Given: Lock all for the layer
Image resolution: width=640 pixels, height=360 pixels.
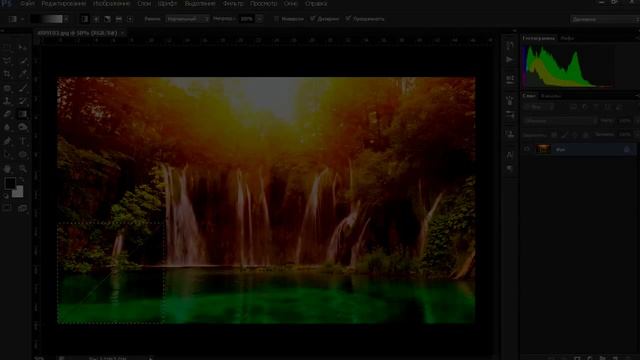Looking at the screenshot, I should pyautogui.click(x=586, y=135).
